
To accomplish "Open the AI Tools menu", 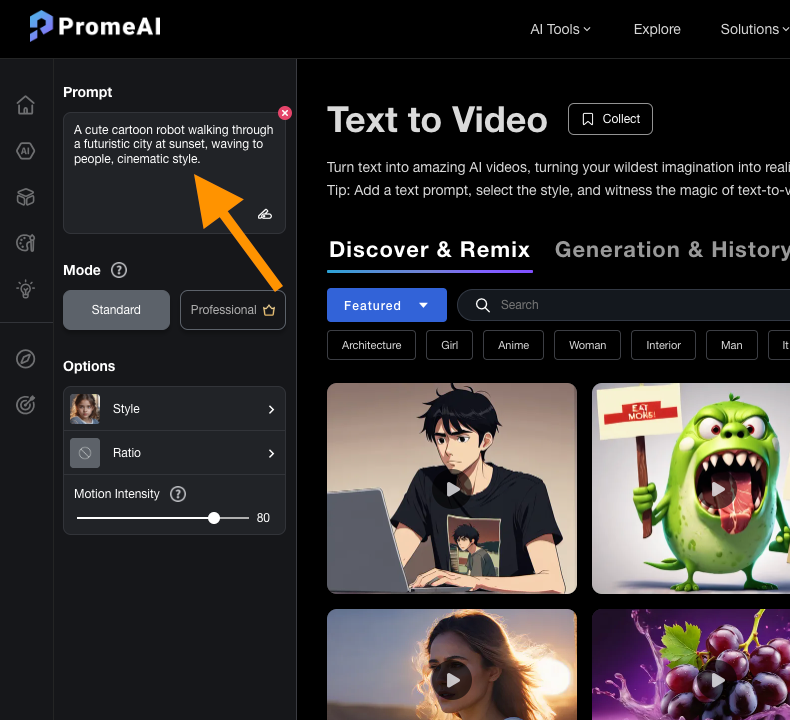I will (560, 29).
